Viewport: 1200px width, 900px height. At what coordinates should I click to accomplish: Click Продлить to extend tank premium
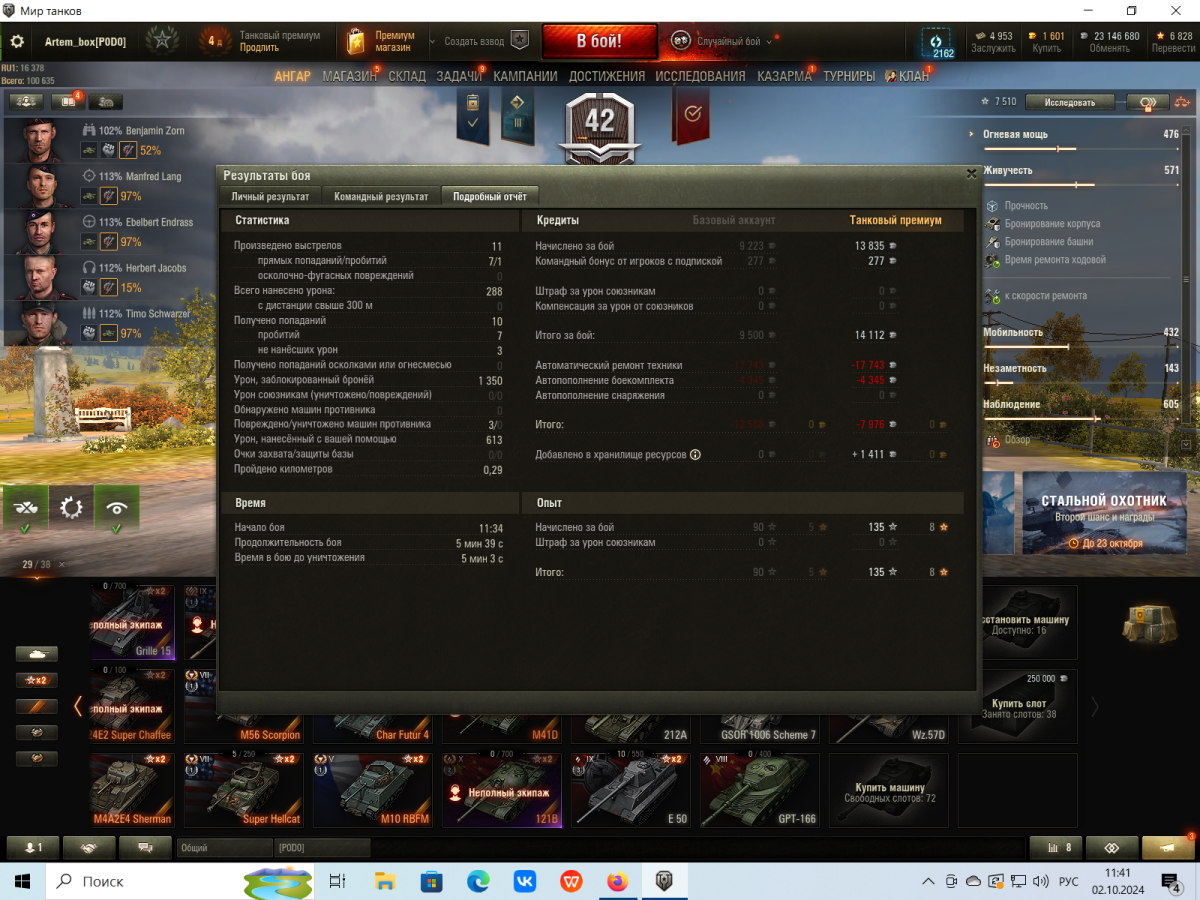coord(259,48)
